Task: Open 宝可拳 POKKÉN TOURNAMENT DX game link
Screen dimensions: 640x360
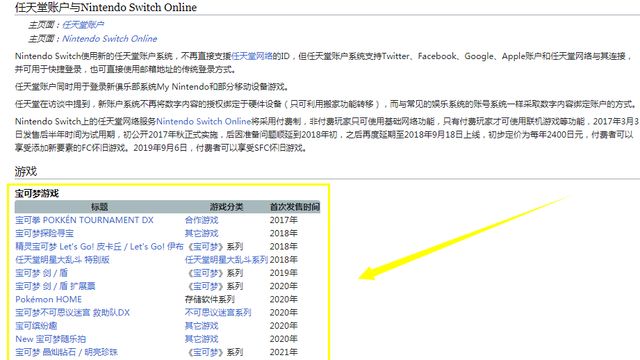Action: click(x=84, y=220)
